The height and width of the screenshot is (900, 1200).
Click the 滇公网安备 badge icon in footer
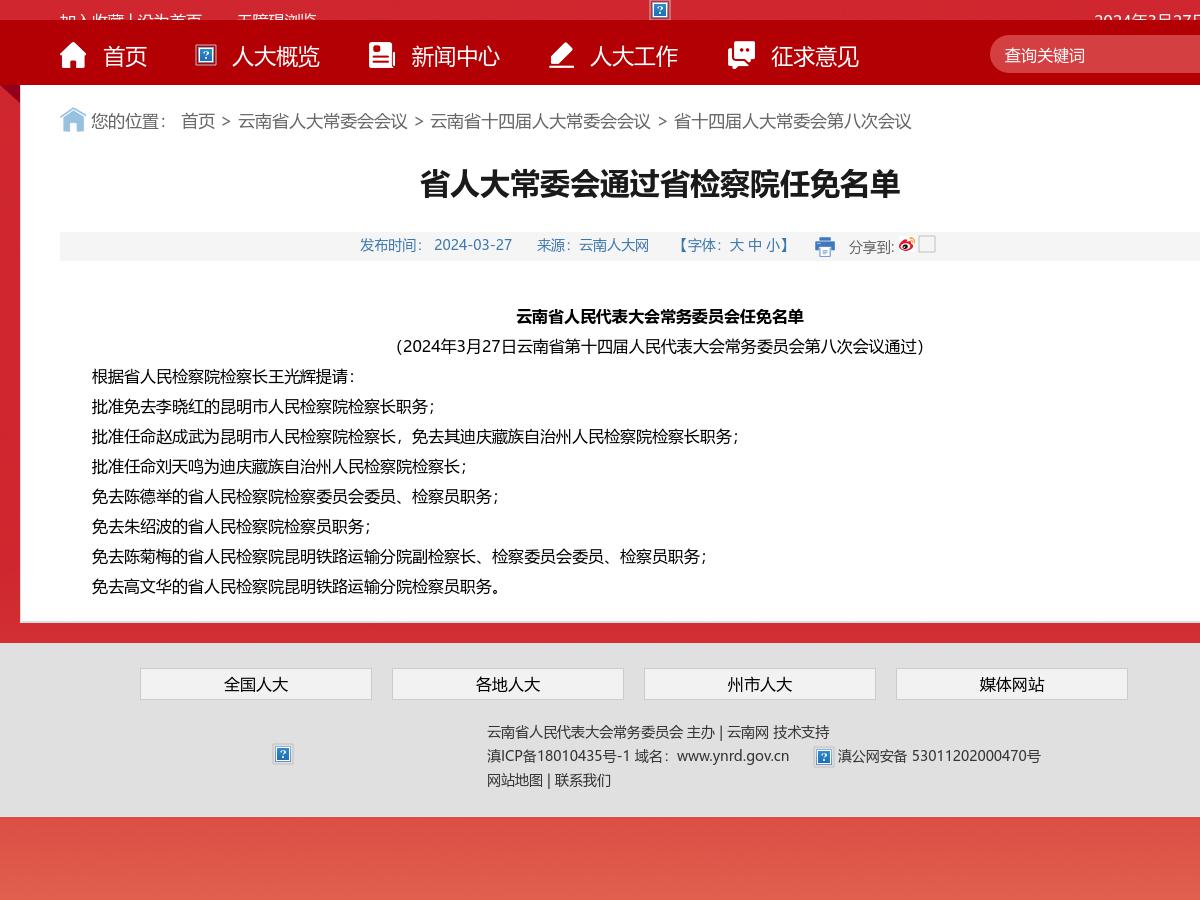tap(824, 757)
